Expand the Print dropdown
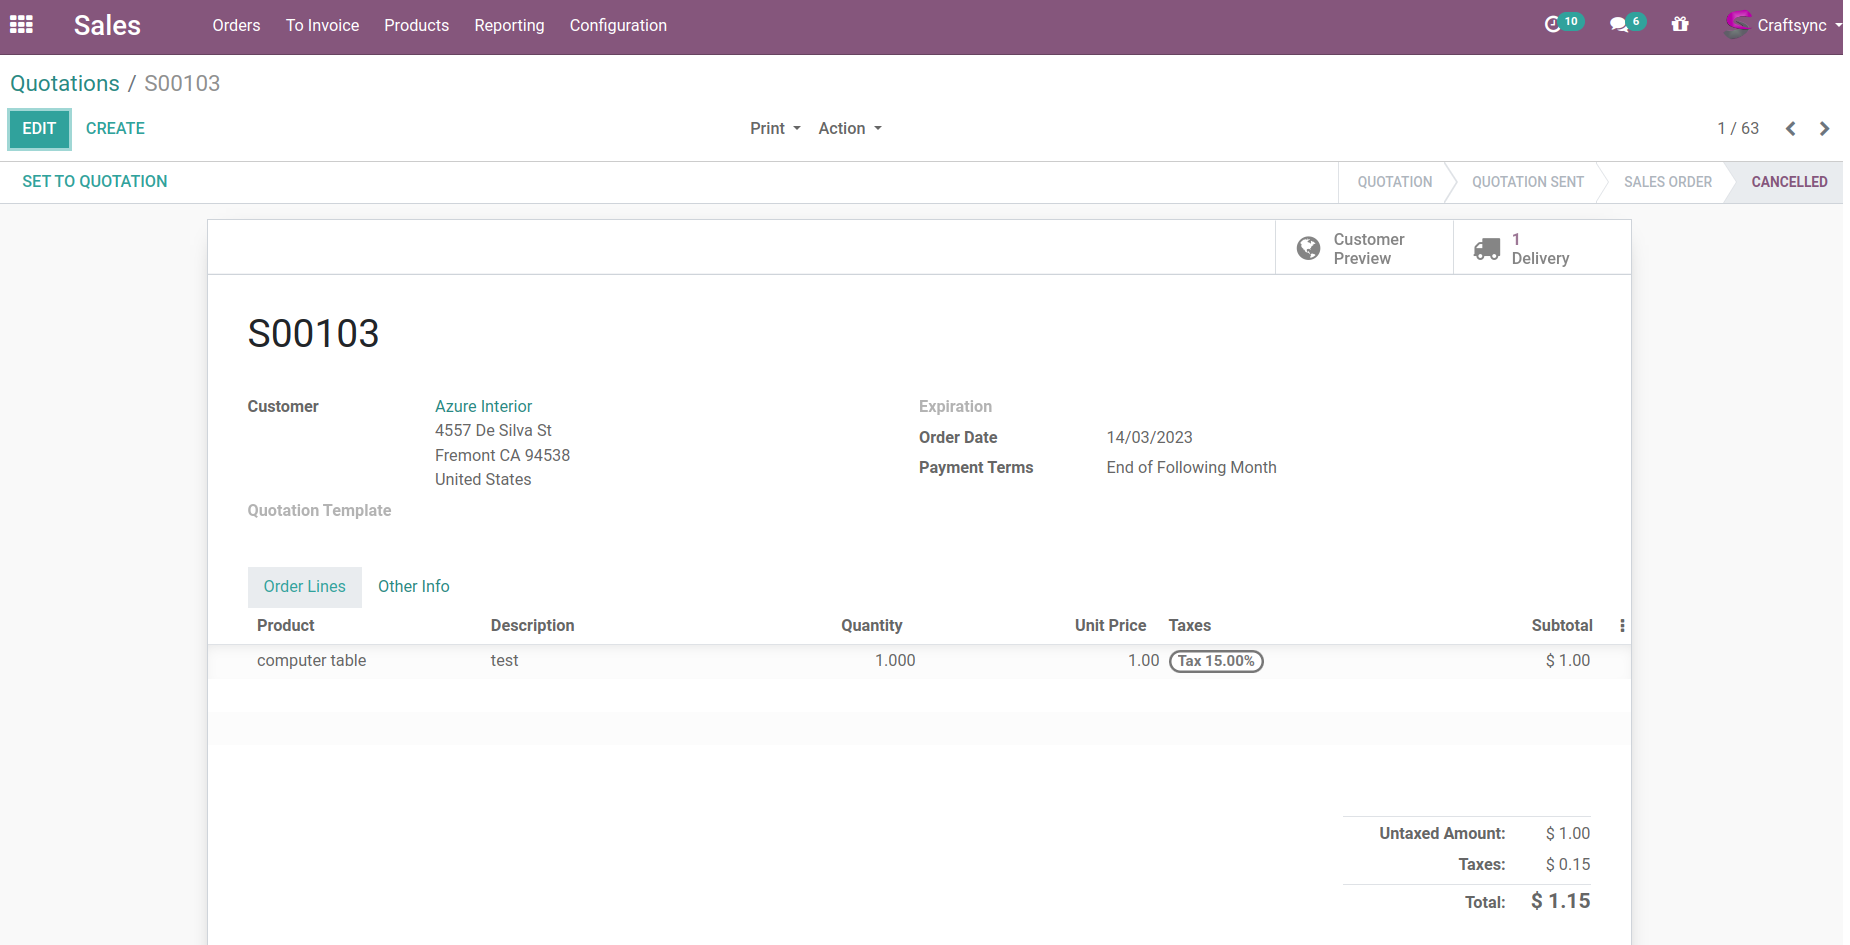The image size is (1850, 945). point(775,128)
